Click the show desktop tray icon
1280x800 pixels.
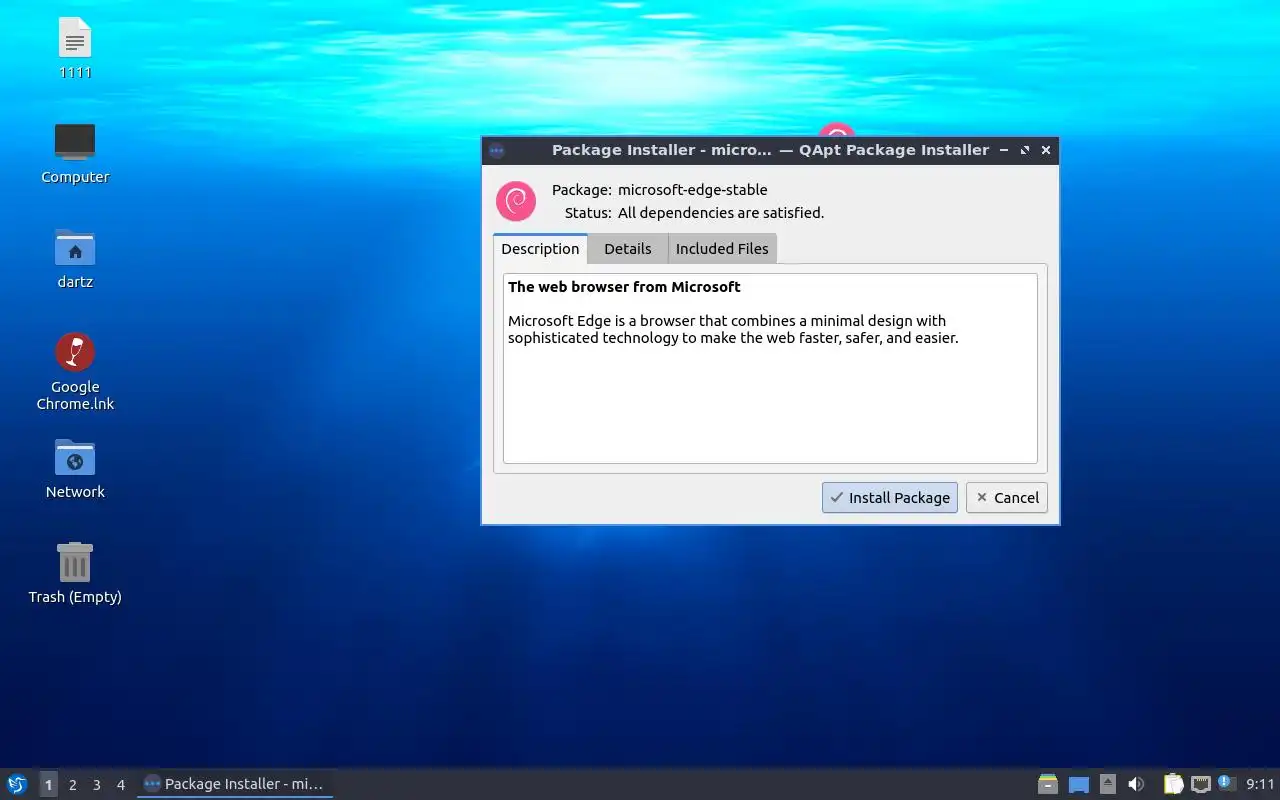click(x=1079, y=784)
